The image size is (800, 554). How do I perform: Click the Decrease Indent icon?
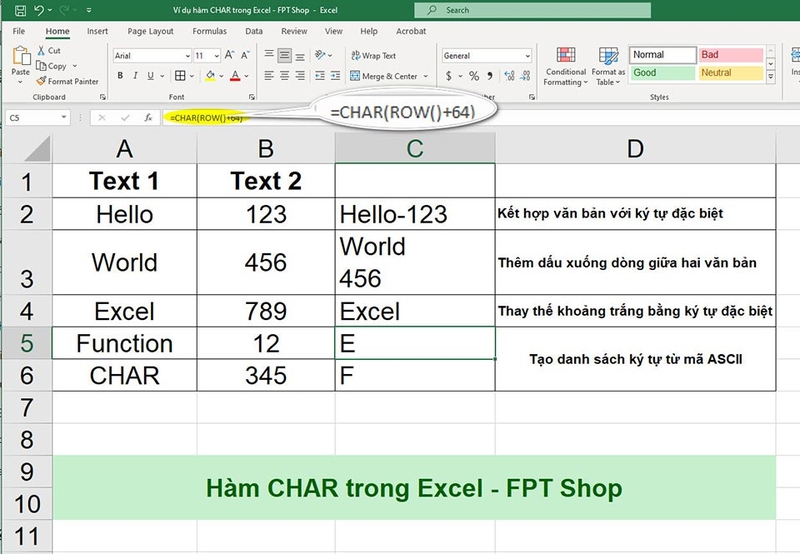tap(320, 75)
